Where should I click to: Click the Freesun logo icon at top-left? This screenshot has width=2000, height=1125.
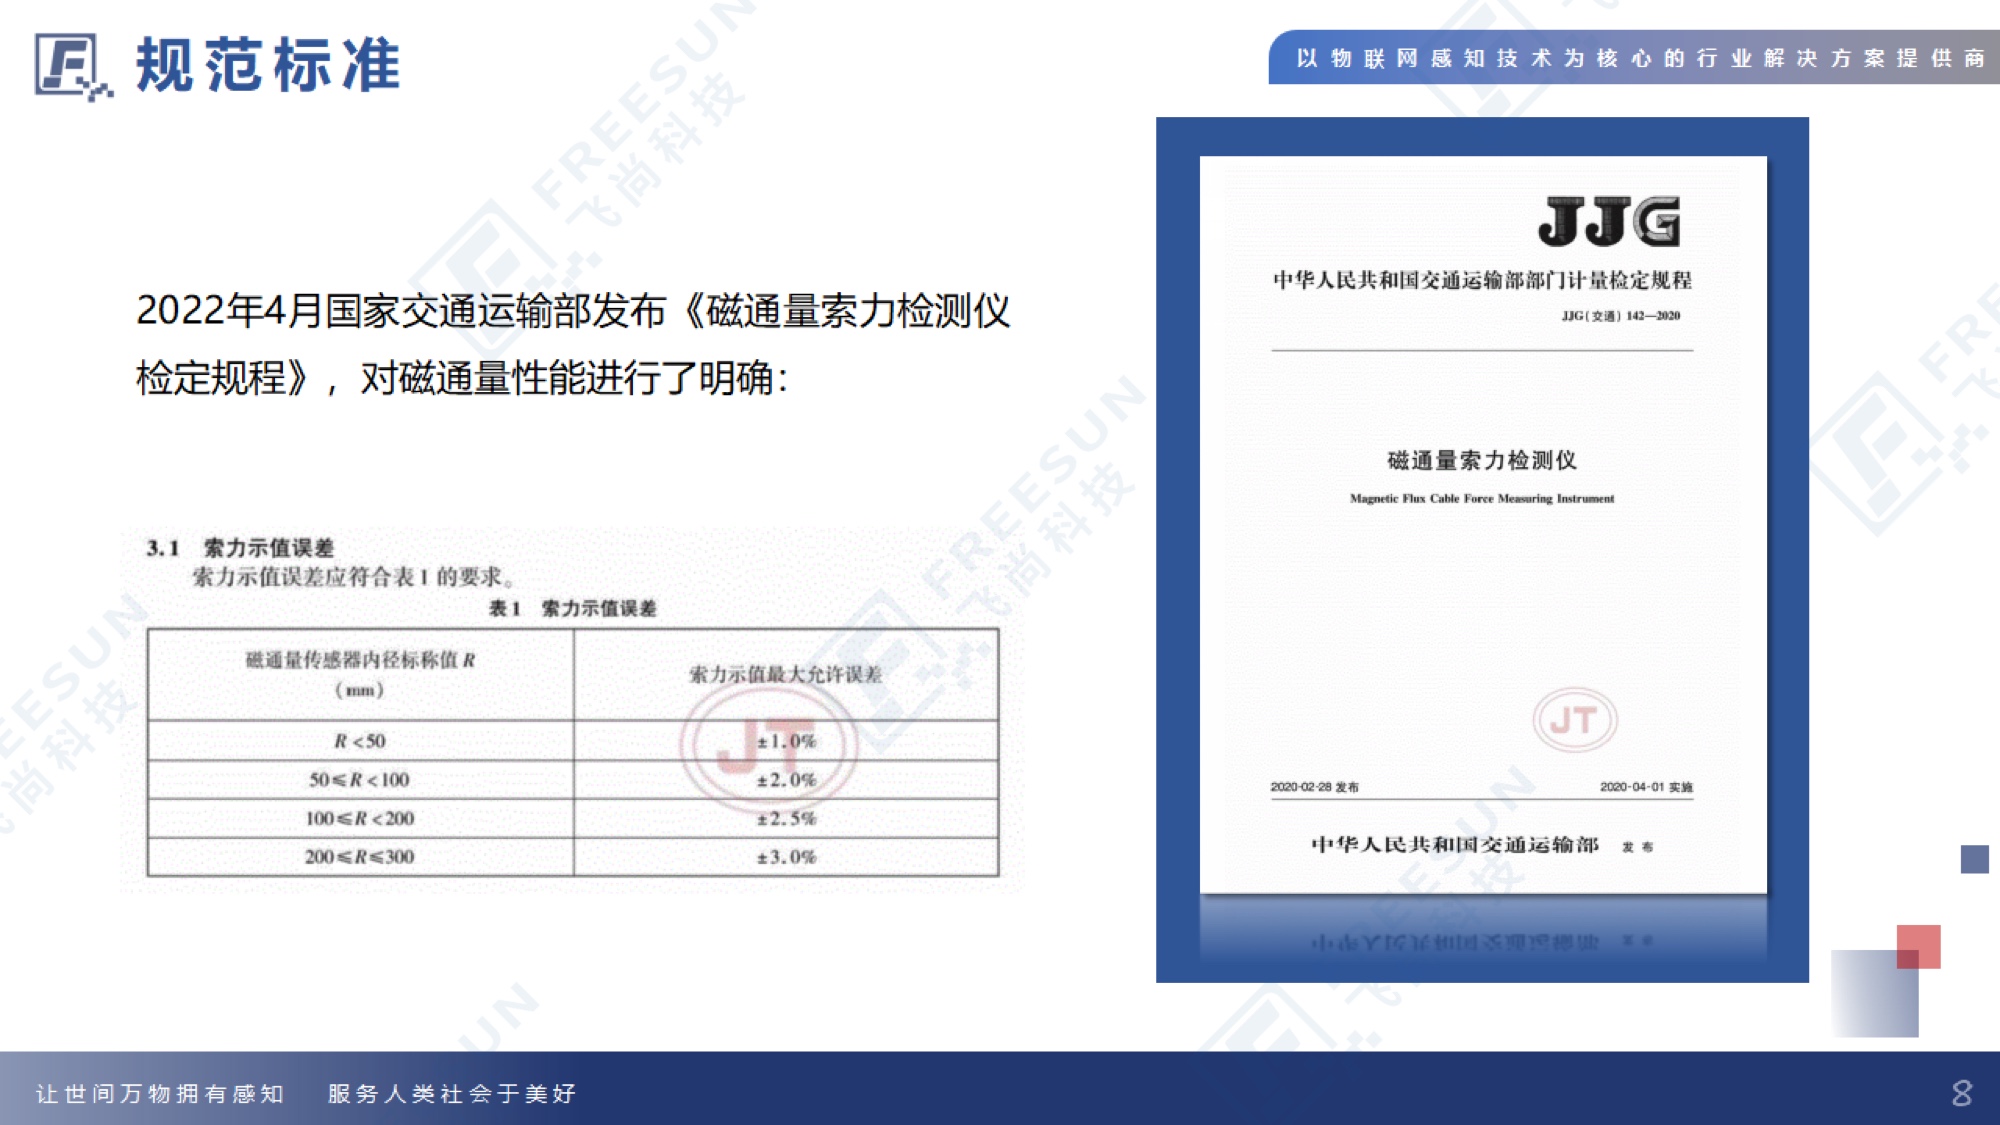click(x=70, y=66)
